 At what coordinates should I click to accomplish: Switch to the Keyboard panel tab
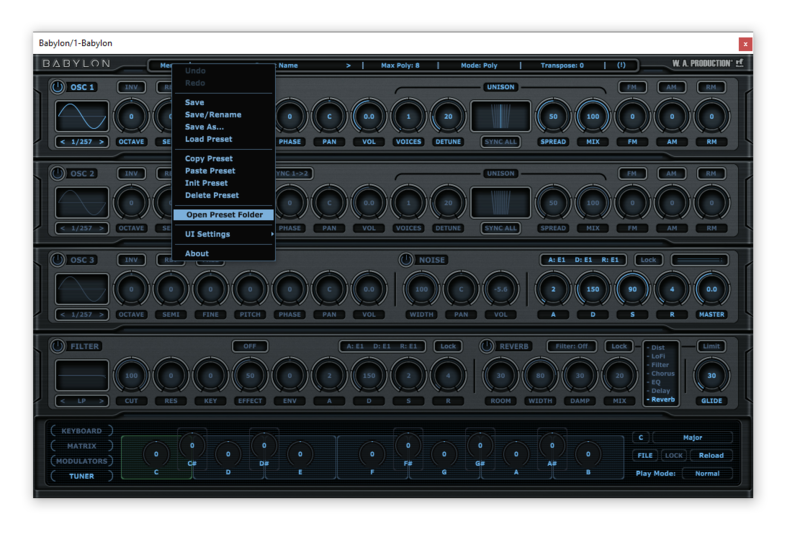pyautogui.click(x=82, y=431)
